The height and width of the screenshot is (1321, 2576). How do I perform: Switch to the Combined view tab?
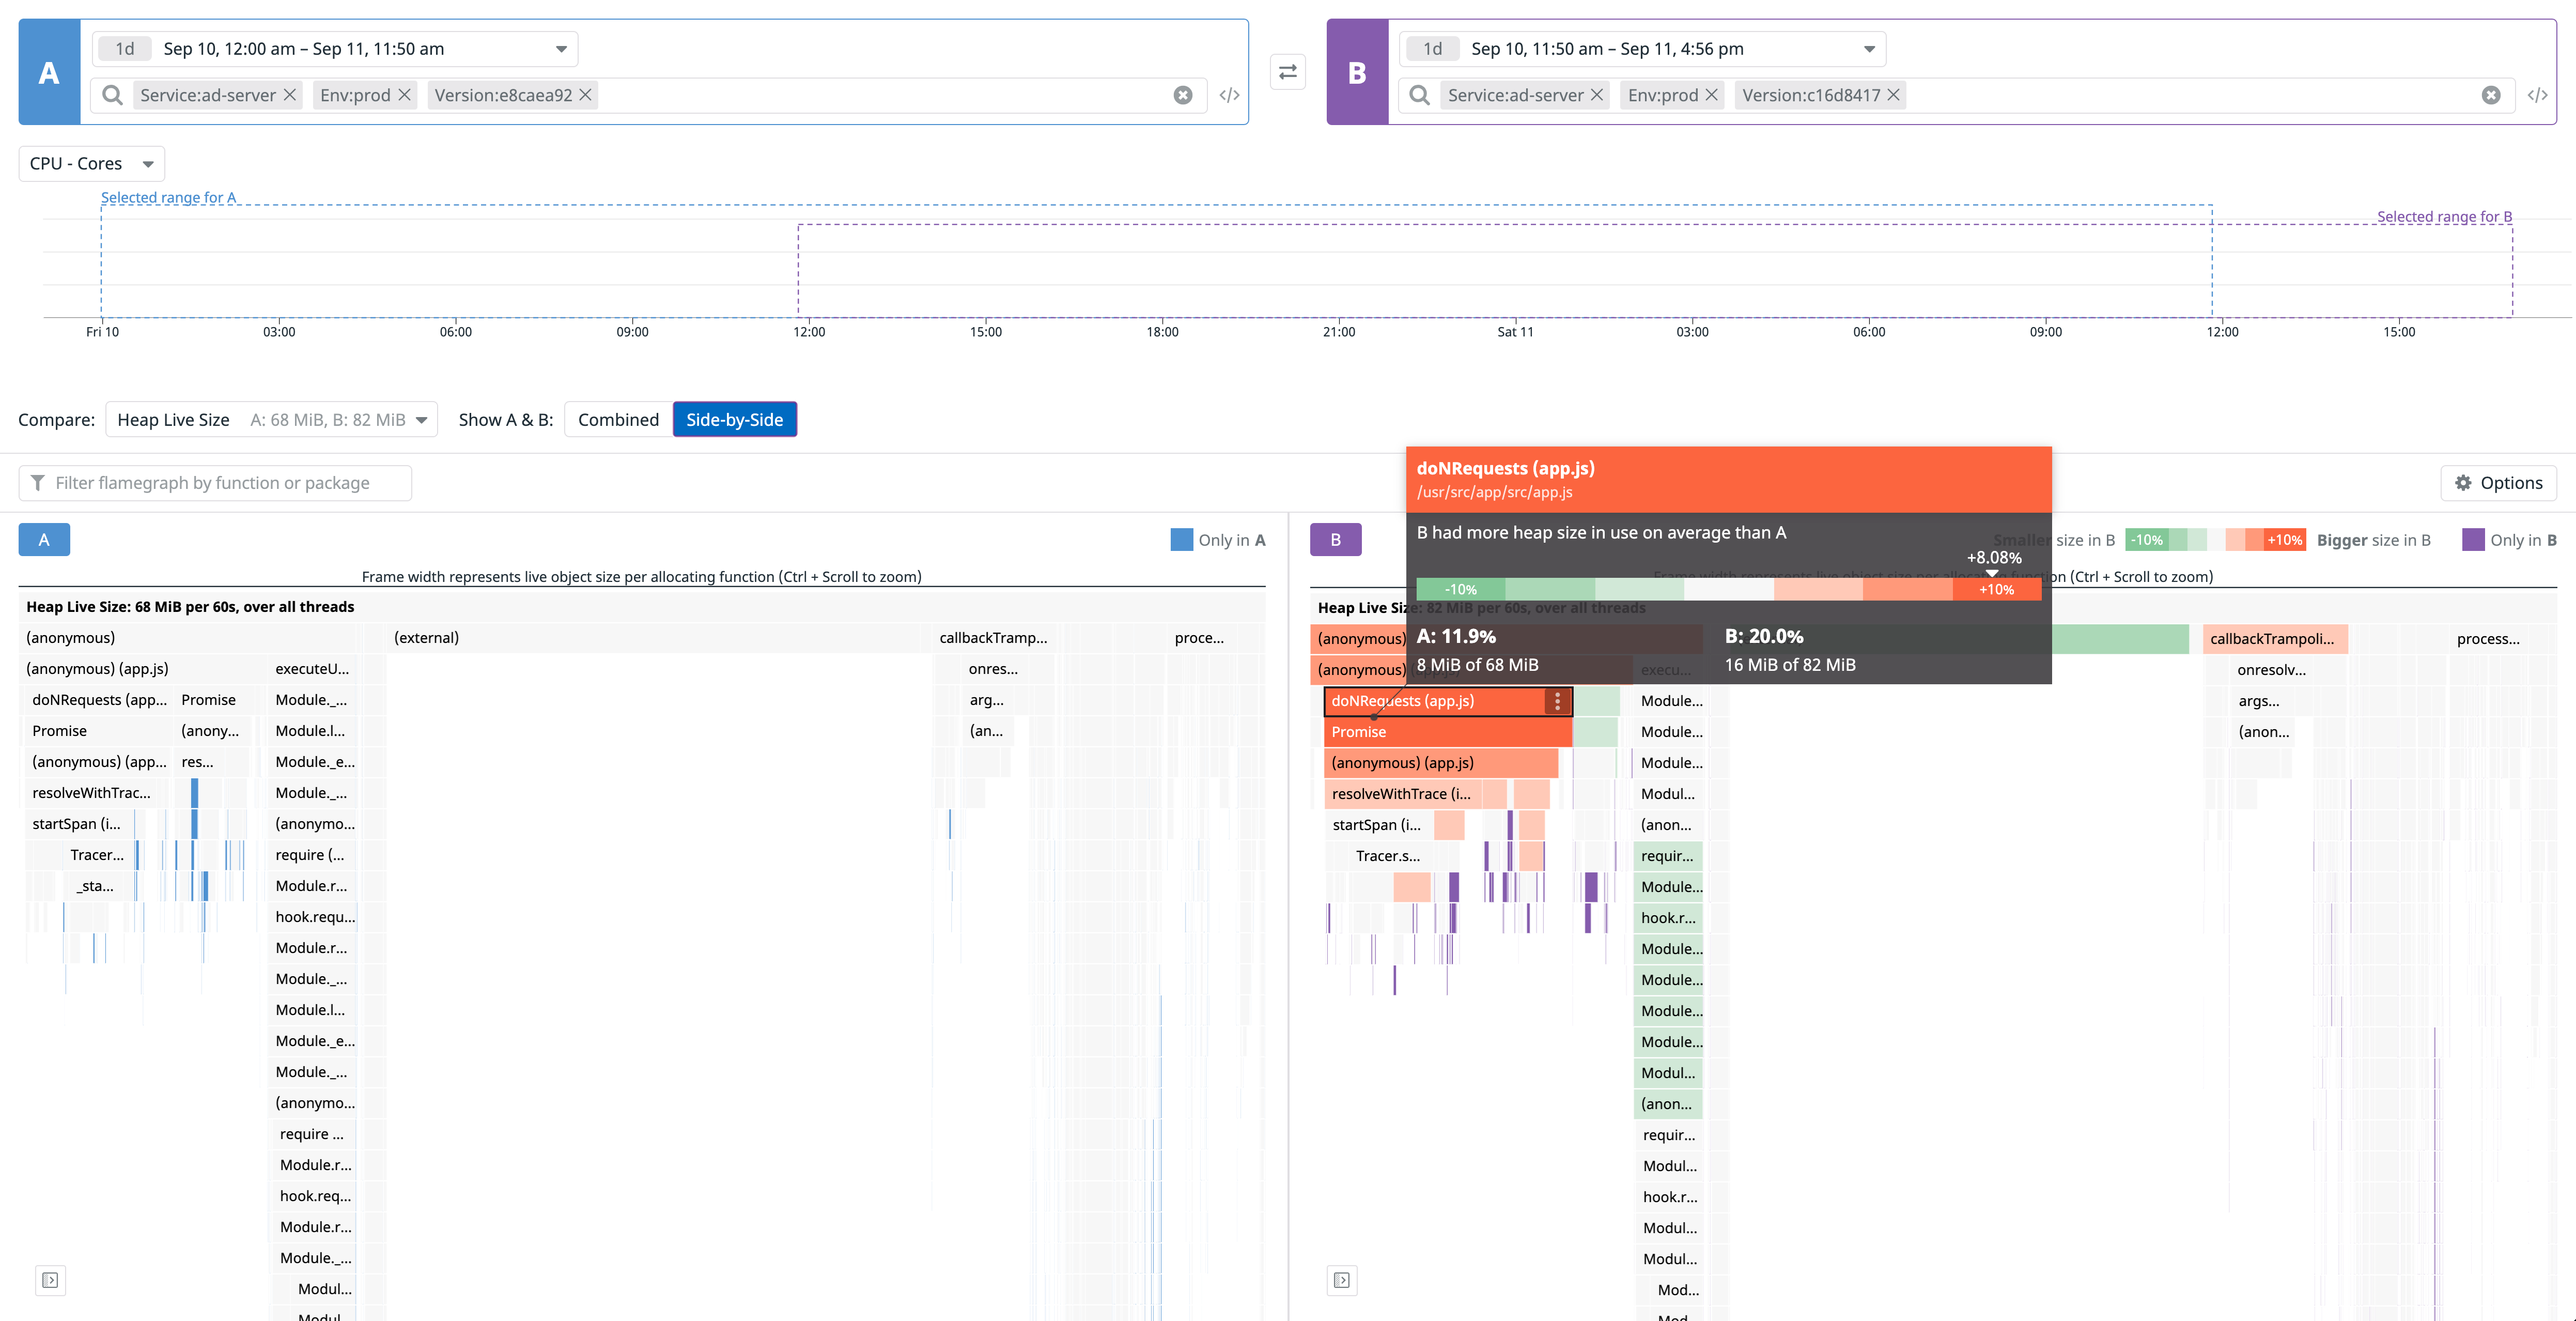(x=617, y=419)
